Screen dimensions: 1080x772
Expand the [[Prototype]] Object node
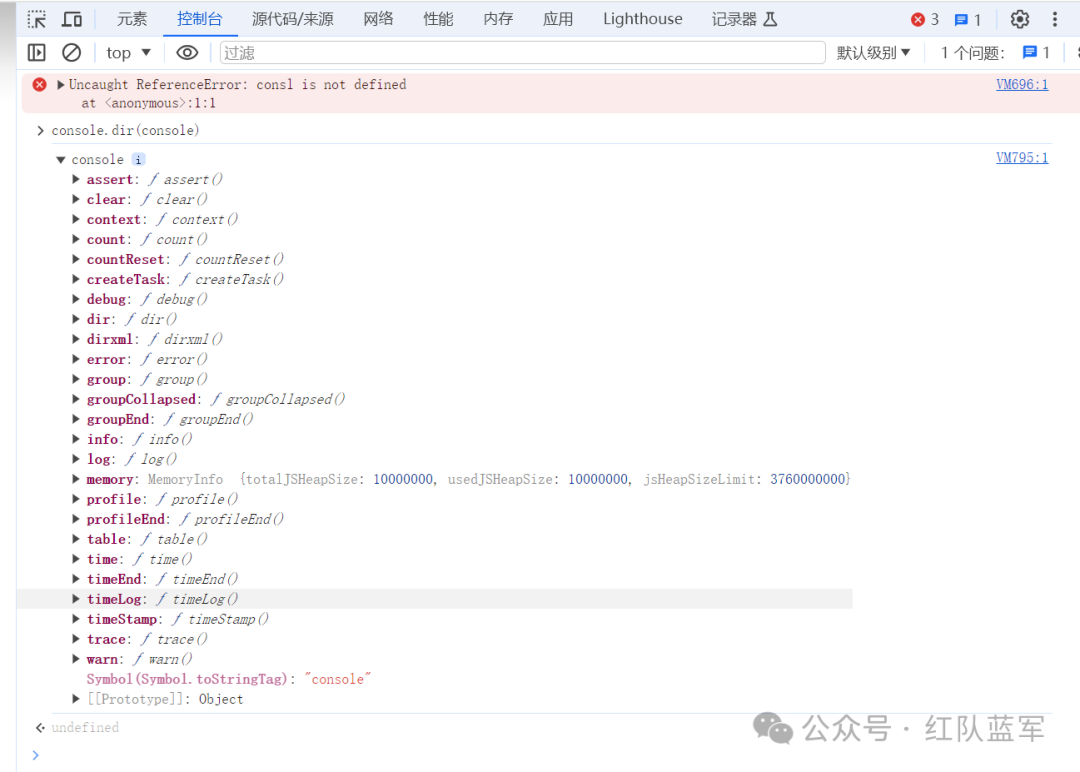pyautogui.click(x=77, y=699)
